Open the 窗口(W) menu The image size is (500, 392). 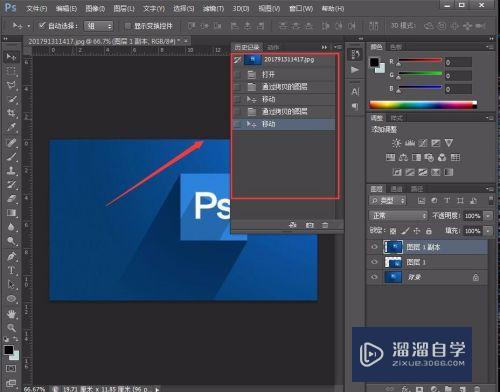point(301,8)
